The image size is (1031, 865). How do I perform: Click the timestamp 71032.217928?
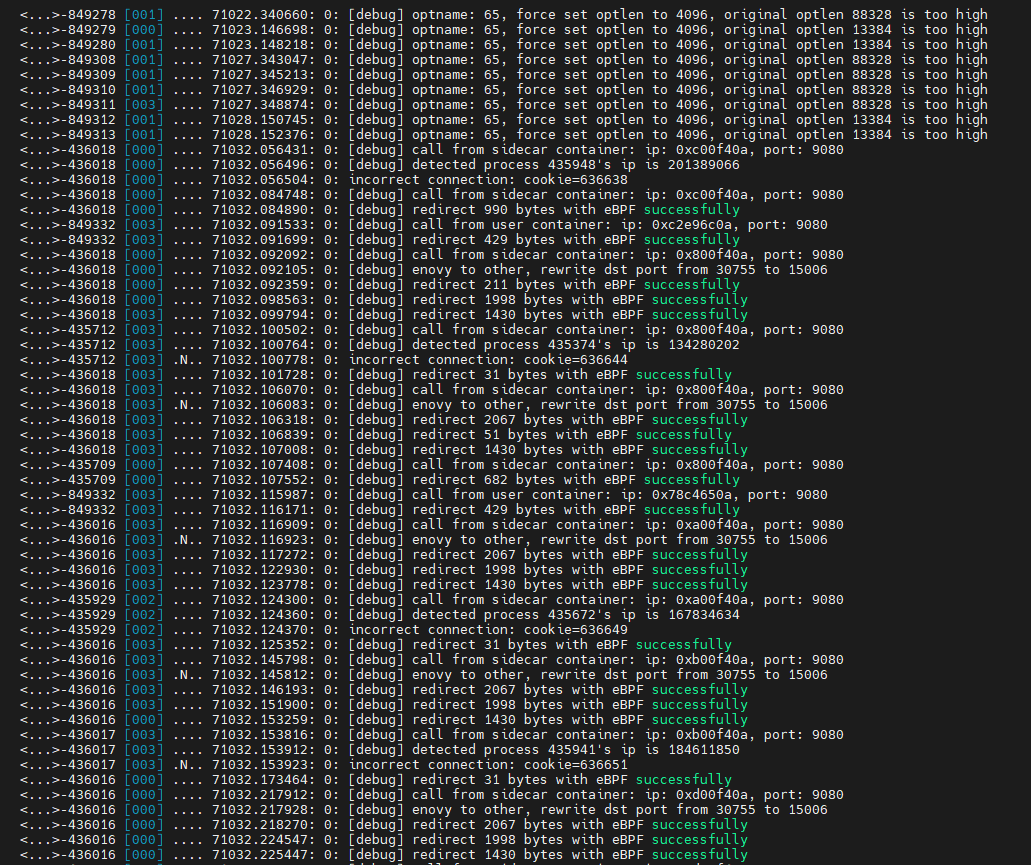click(x=260, y=810)
